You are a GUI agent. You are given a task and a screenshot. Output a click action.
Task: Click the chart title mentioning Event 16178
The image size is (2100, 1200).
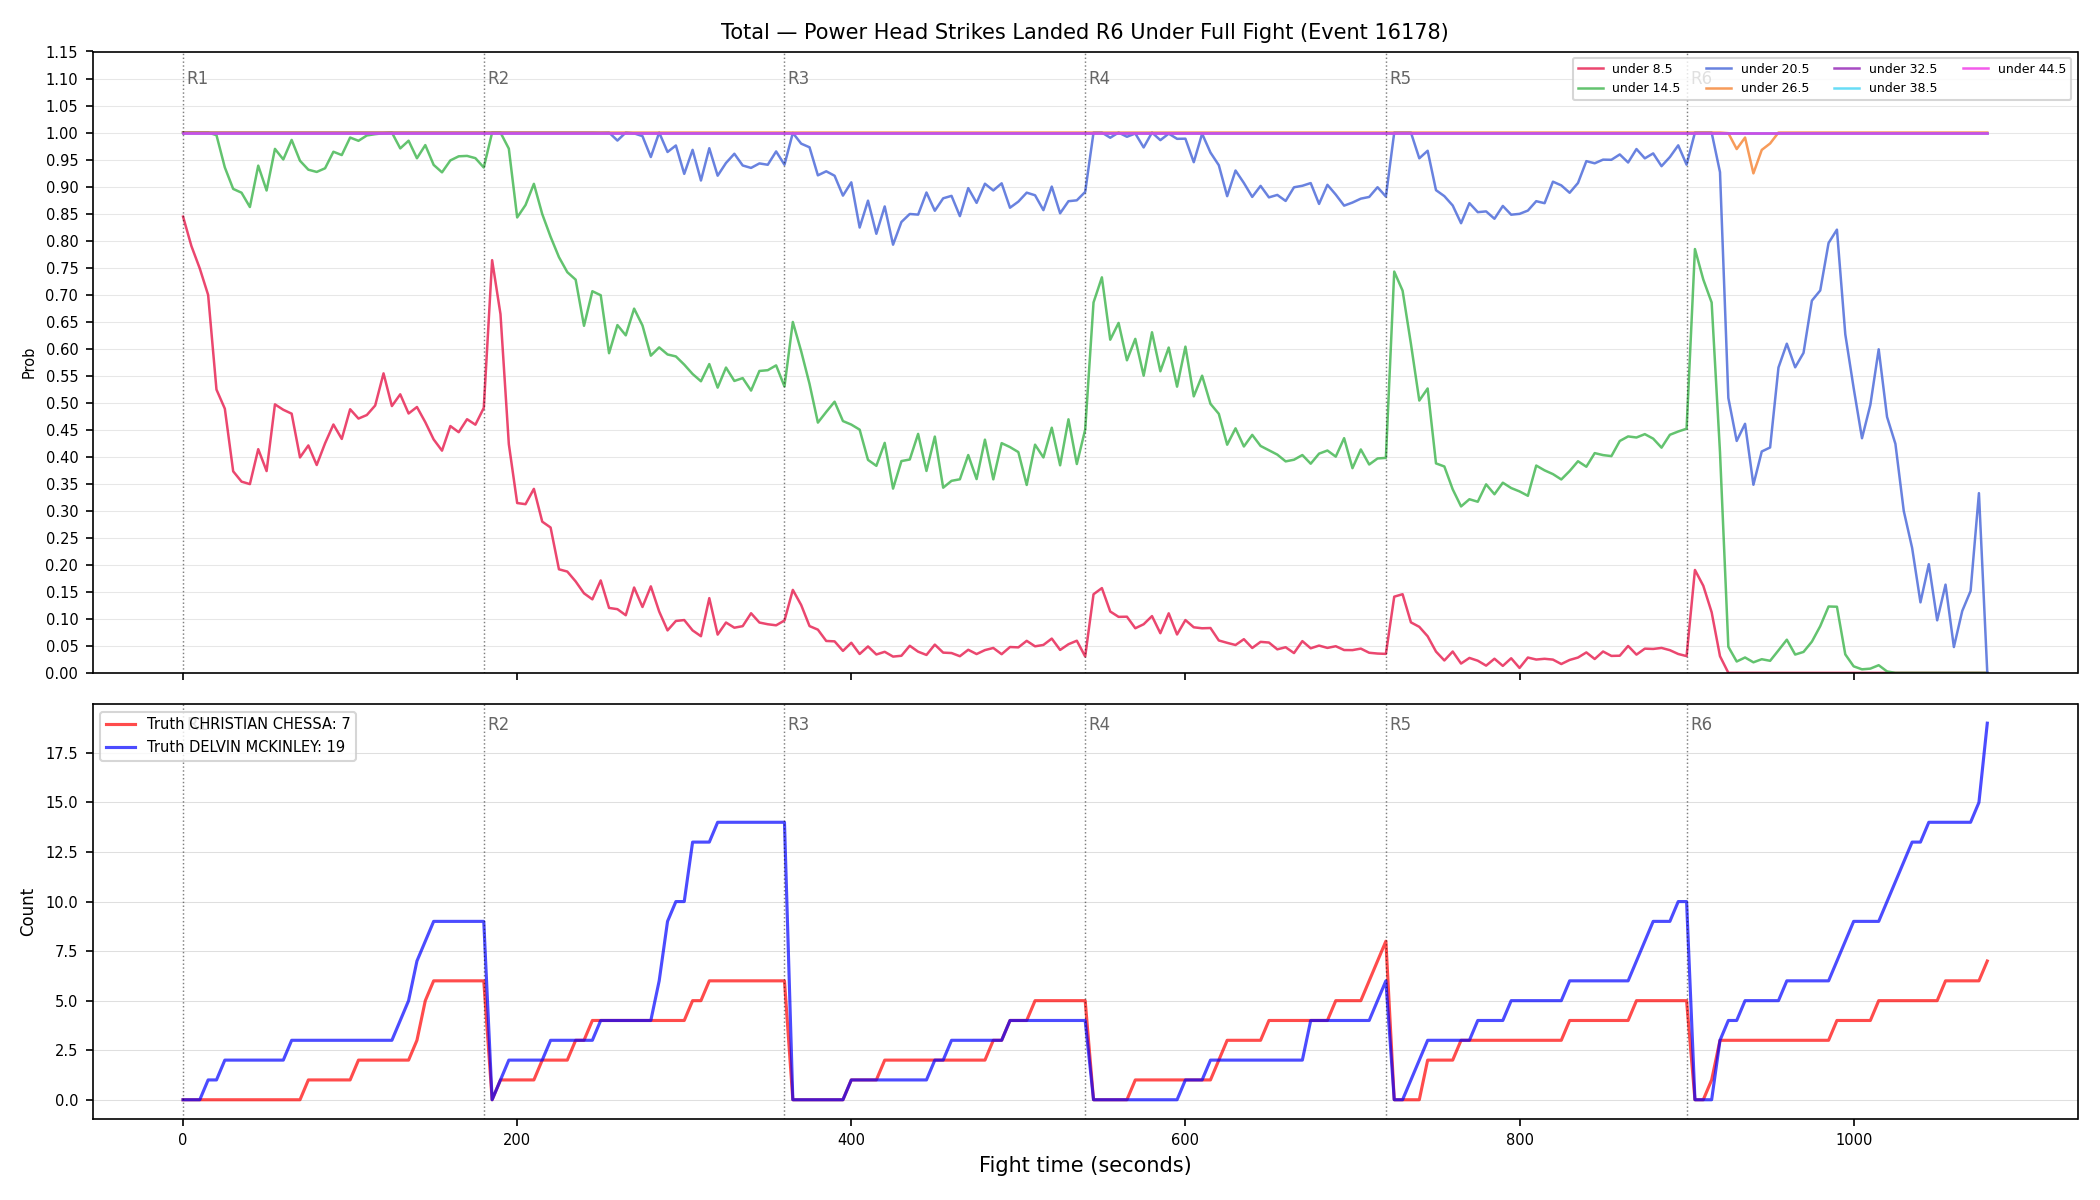[1084, 32]
